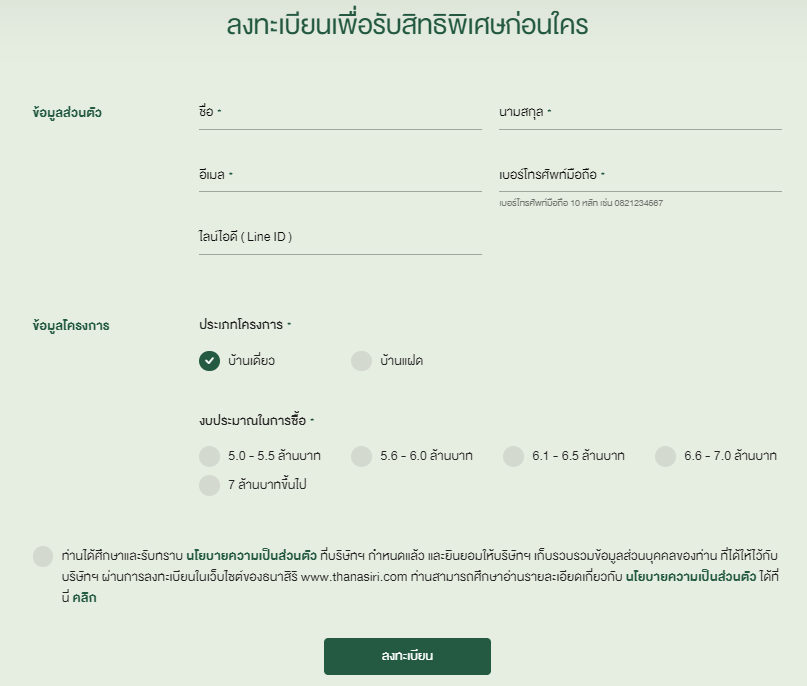Viewport: 807px width, 686px height.
Task: Click the บ้านแฝด option label text
Action: pyautogui.click(x=401, y=361)
